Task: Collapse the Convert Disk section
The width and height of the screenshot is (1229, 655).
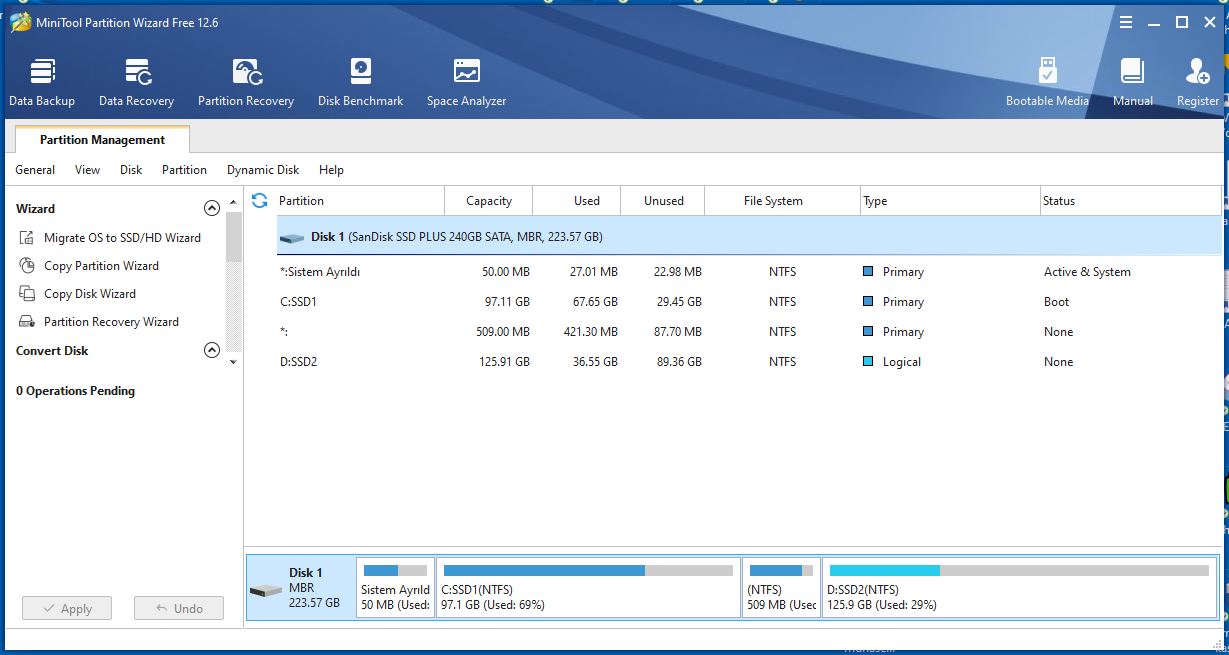Action: point(211,351)
